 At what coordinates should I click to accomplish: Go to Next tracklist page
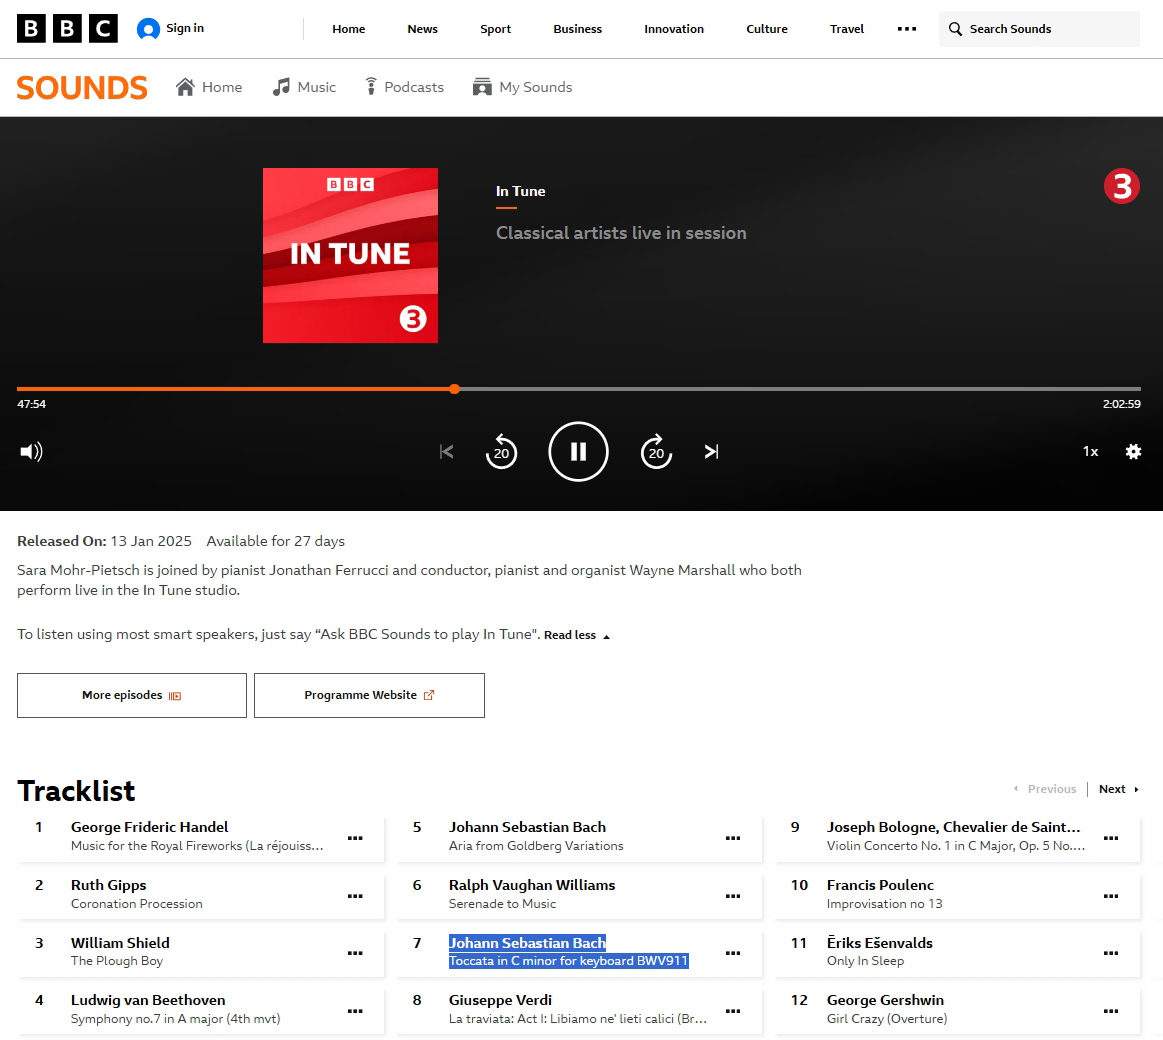1118,790
